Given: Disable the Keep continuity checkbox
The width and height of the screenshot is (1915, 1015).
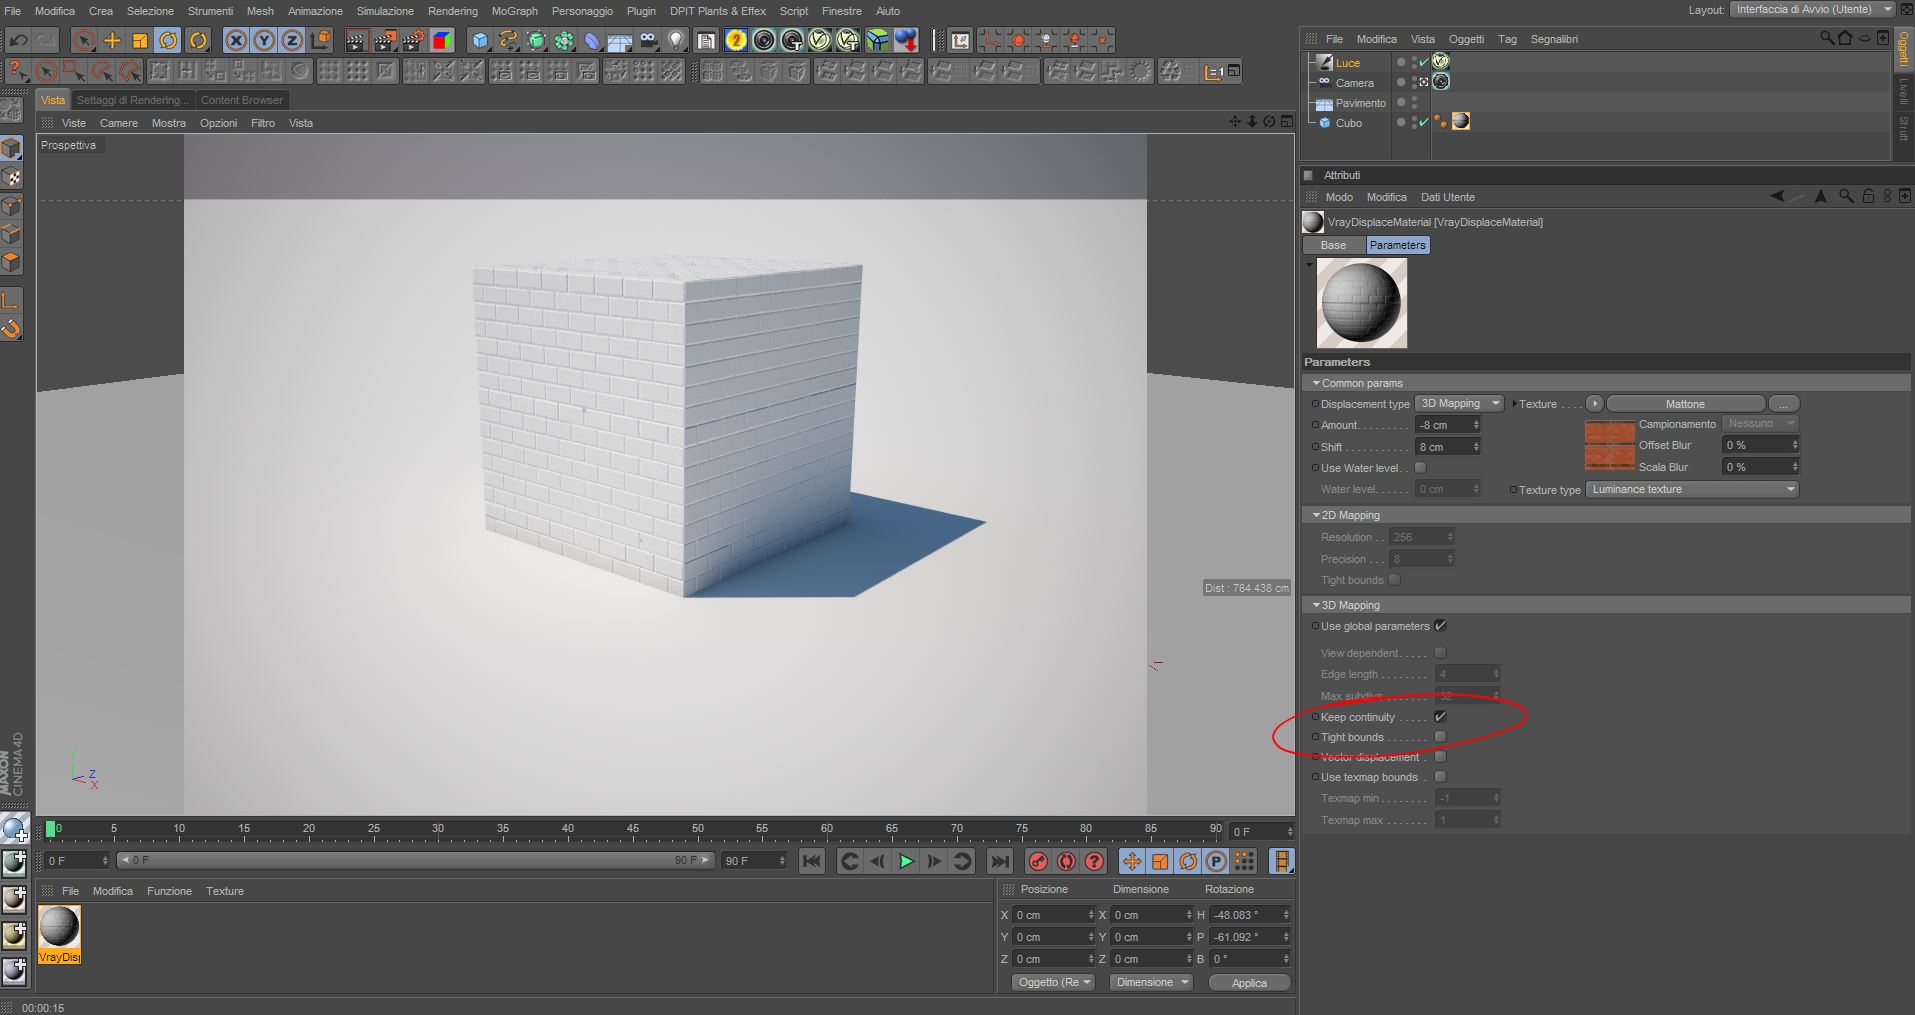Looking at the screenshot, I should pyautogui.click(x=1440, y=717).
